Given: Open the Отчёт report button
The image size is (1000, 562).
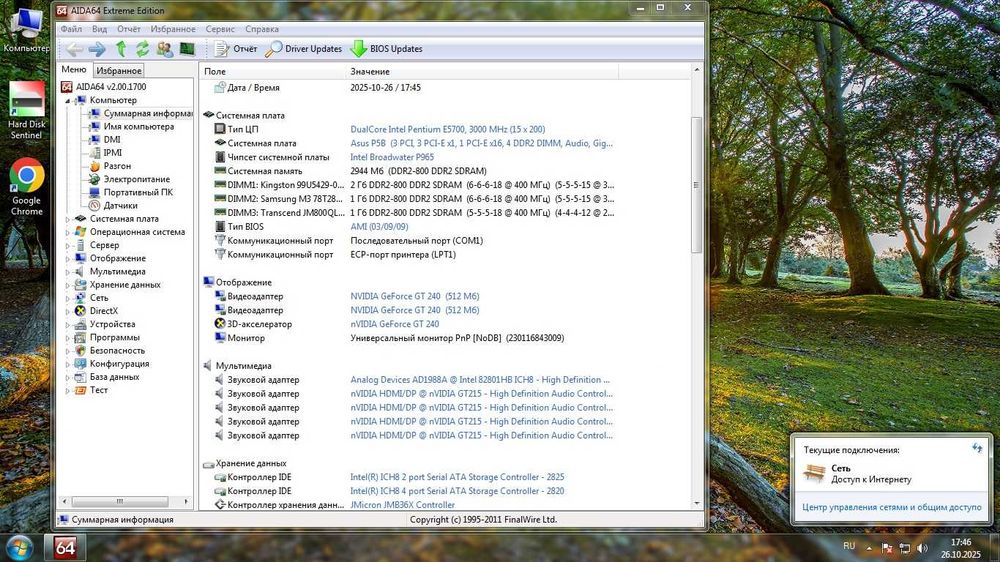Looking at the screenshot, I should tap(235, 48).
